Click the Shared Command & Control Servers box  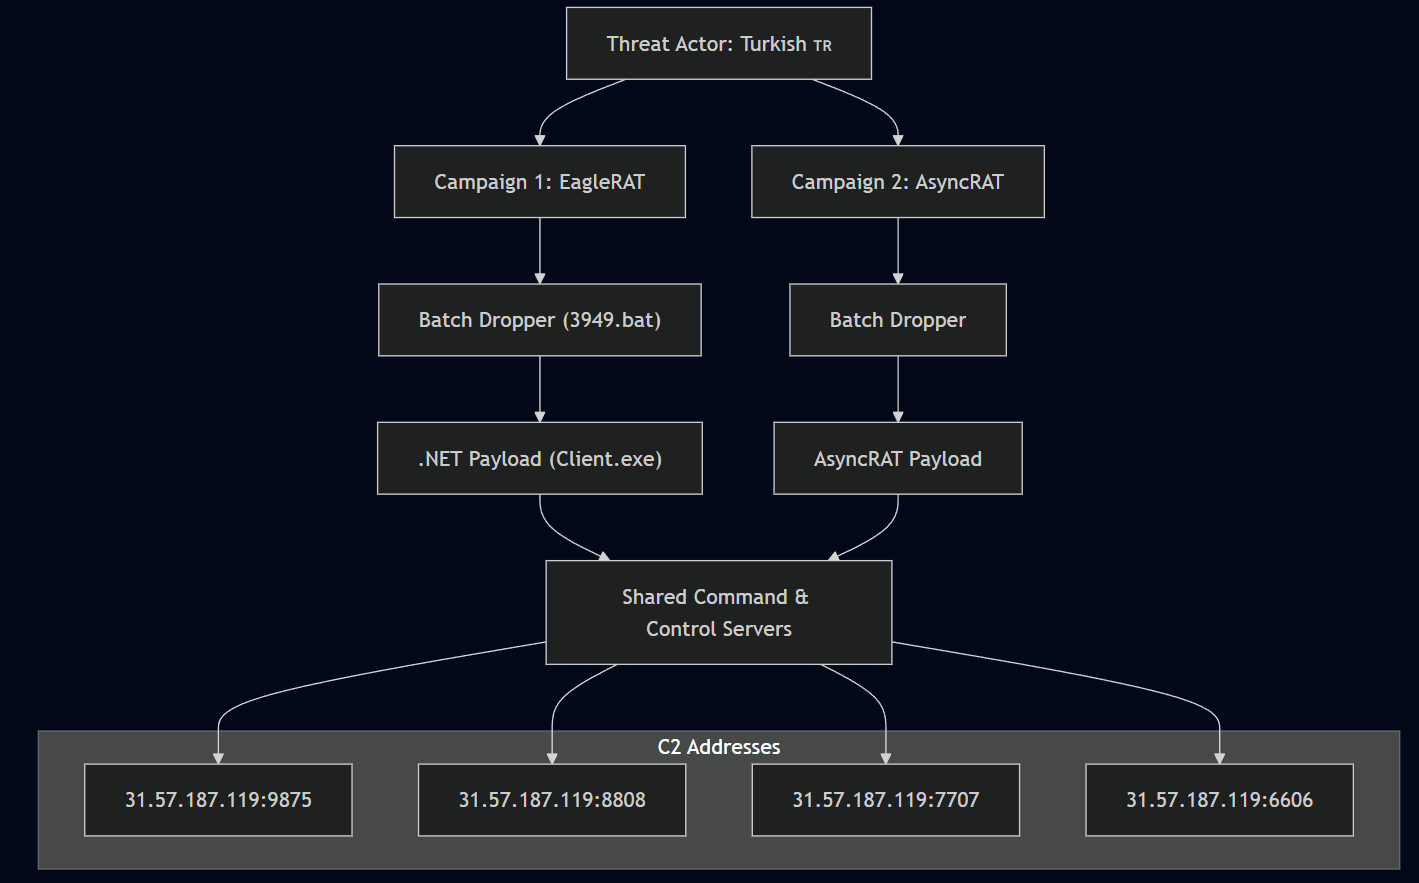point(718,612)
